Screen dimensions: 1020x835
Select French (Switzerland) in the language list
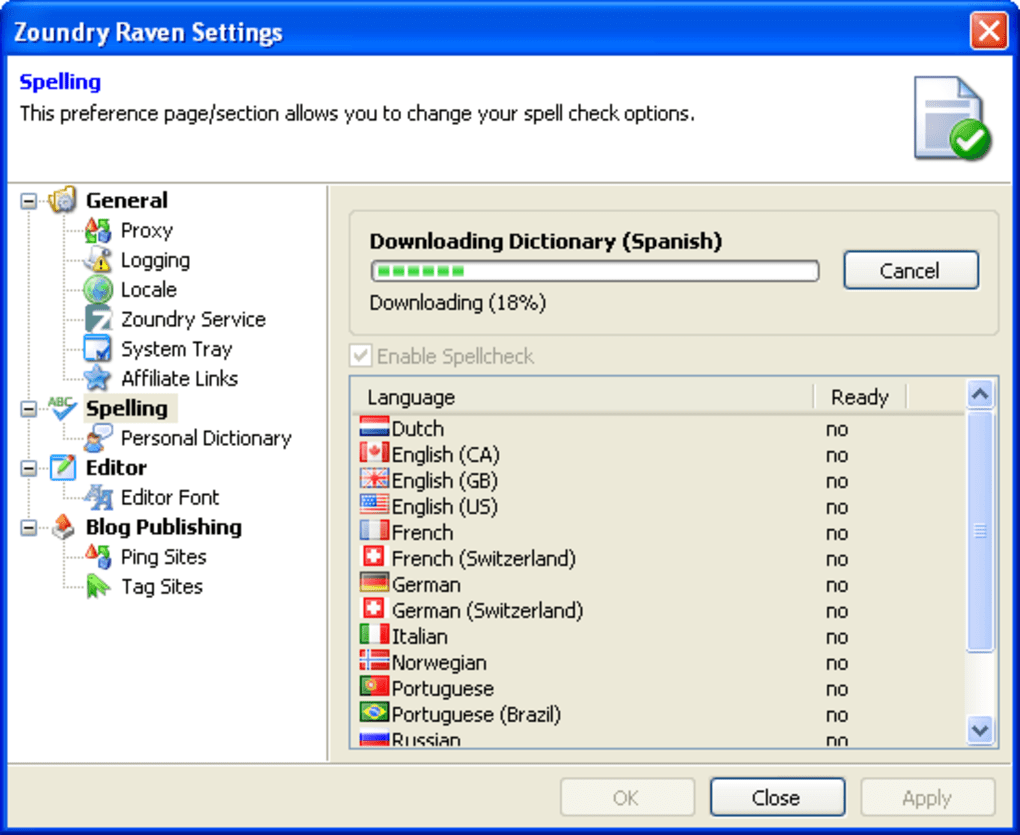point(483,559)
